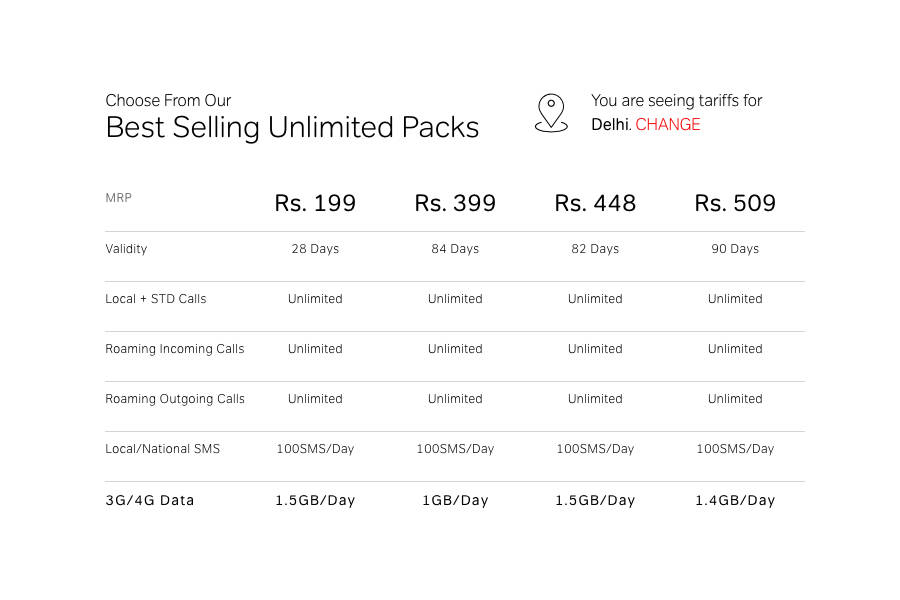This screenshot has width=900, height=600.
Task: Click the CHANGE link to switch city
Action: pos(667,124)
